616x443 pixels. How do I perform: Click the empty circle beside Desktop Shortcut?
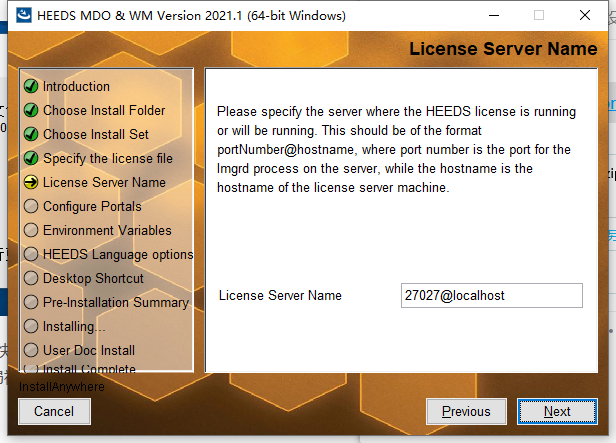[31, 278]
